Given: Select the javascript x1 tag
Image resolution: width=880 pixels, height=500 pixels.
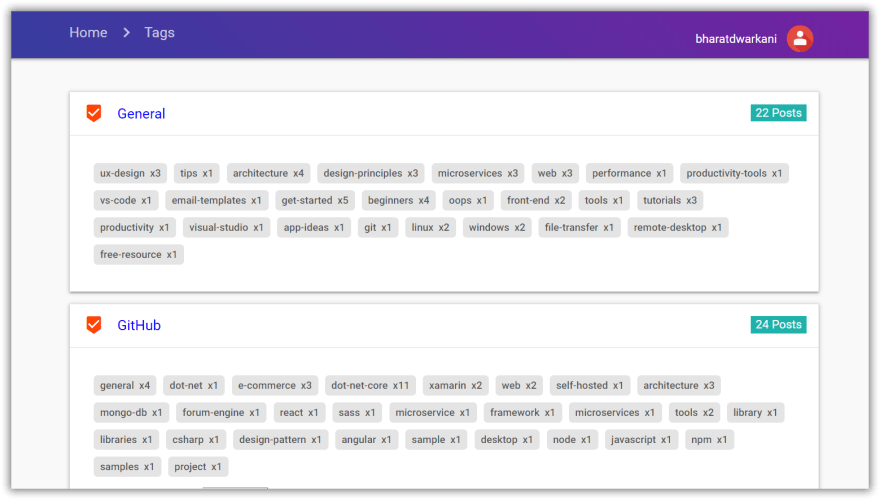Looking at the screenshot, I should (641, 439).
